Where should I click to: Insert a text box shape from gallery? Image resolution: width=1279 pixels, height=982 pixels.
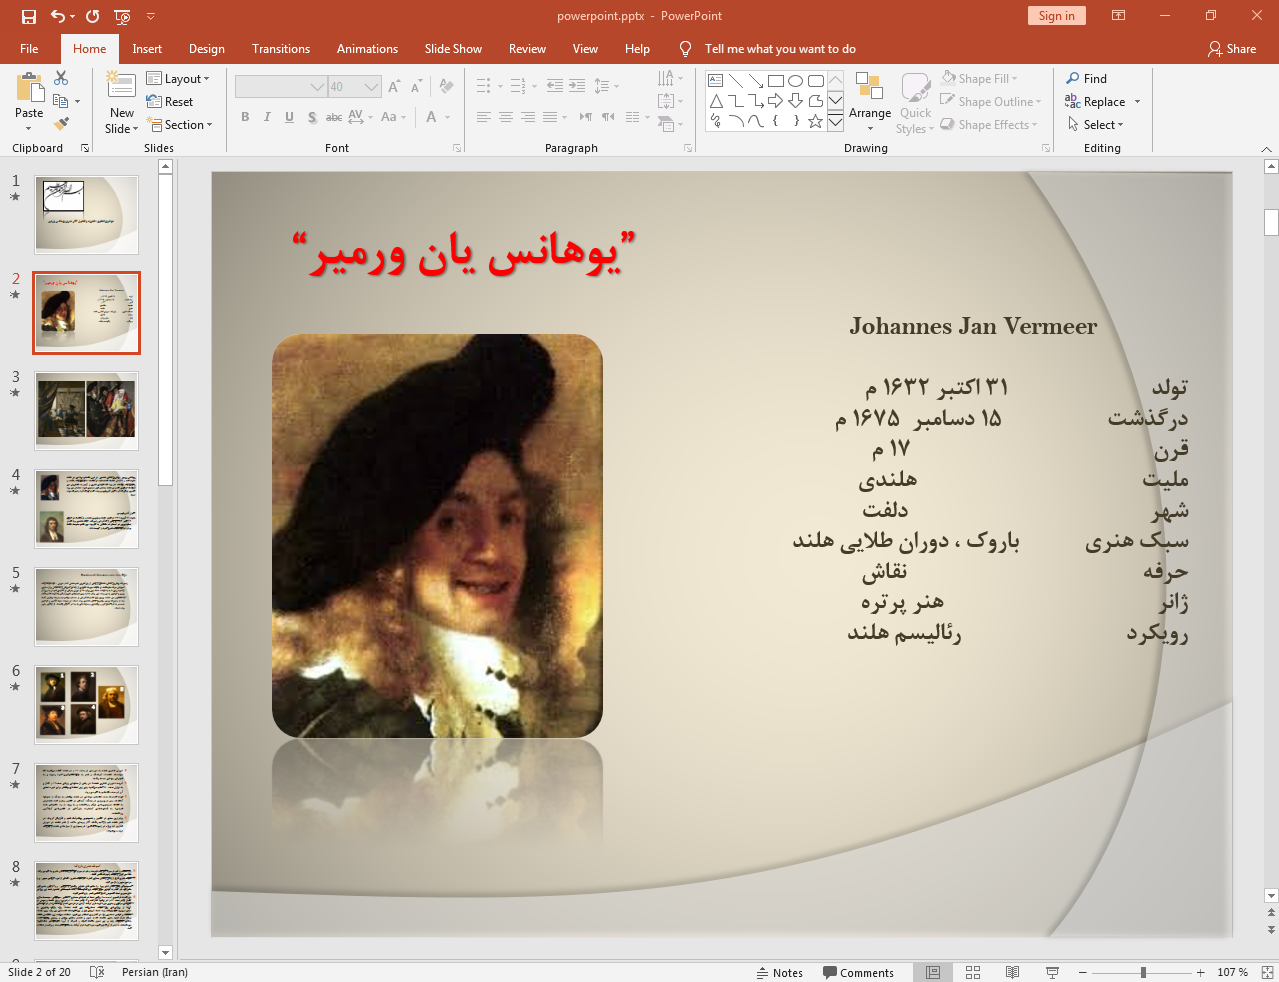(715, 81)
